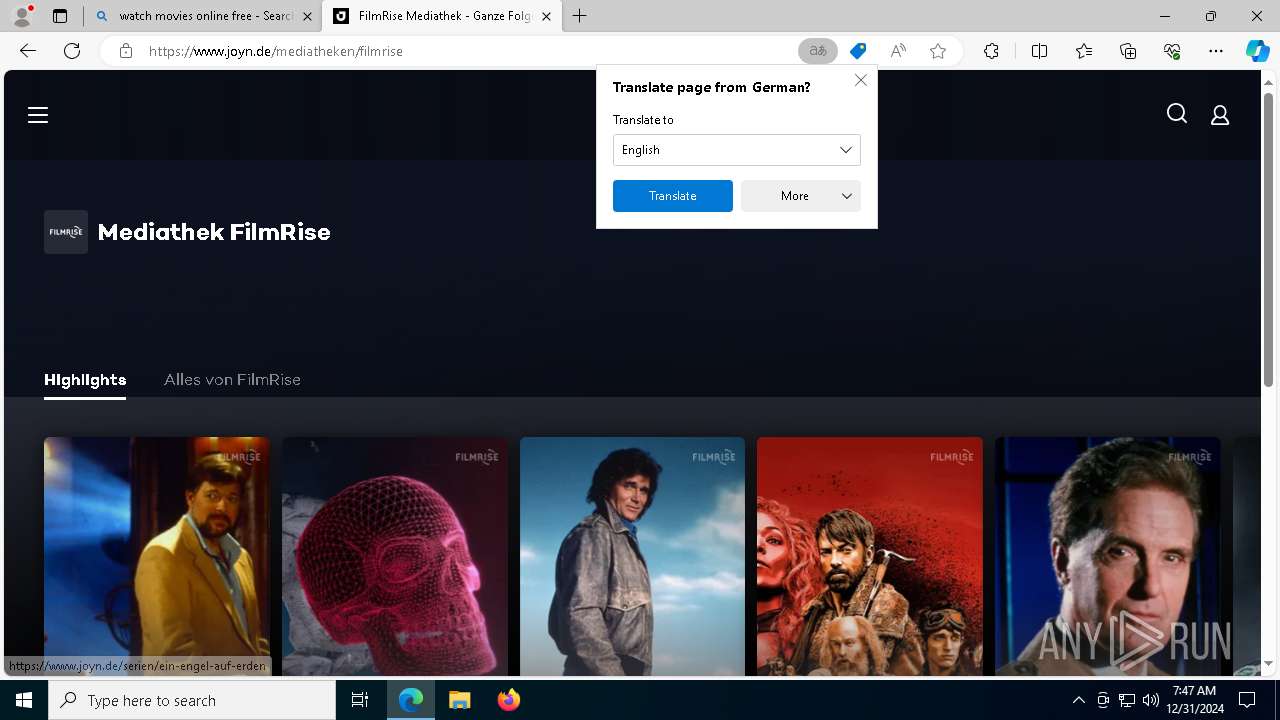Switch to the Highlights tab
This screenshot has height=720, width=1280.
pyautogui.click(x=85, y=380)
